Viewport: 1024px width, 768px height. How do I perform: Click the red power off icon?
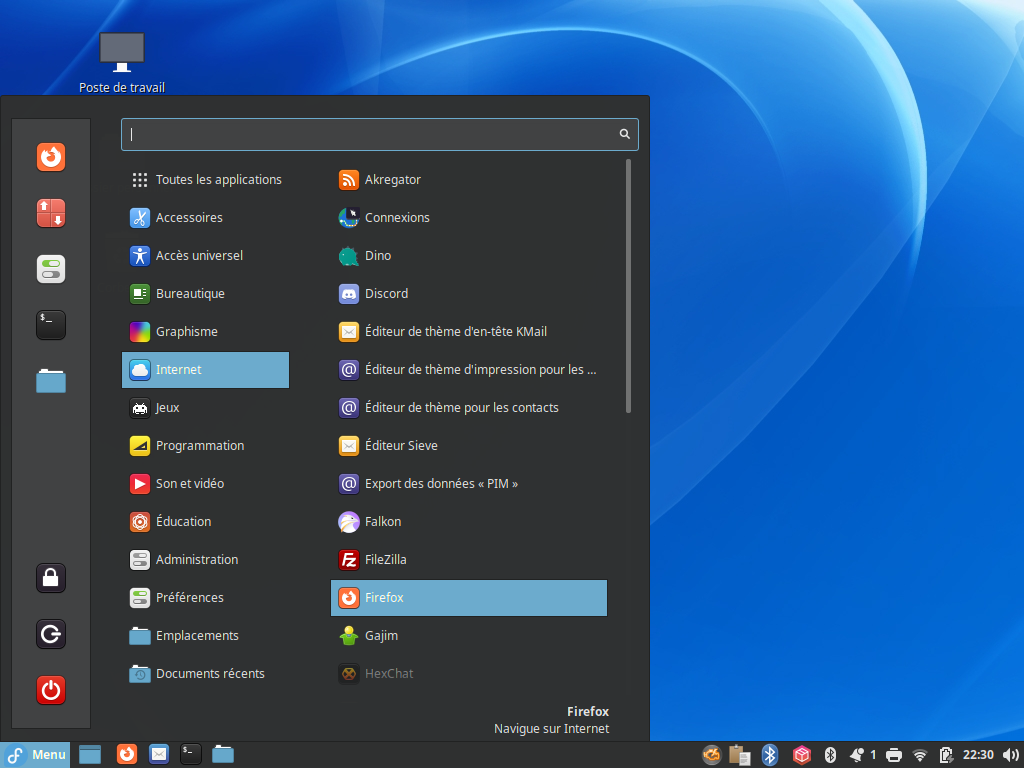(51, 690)
